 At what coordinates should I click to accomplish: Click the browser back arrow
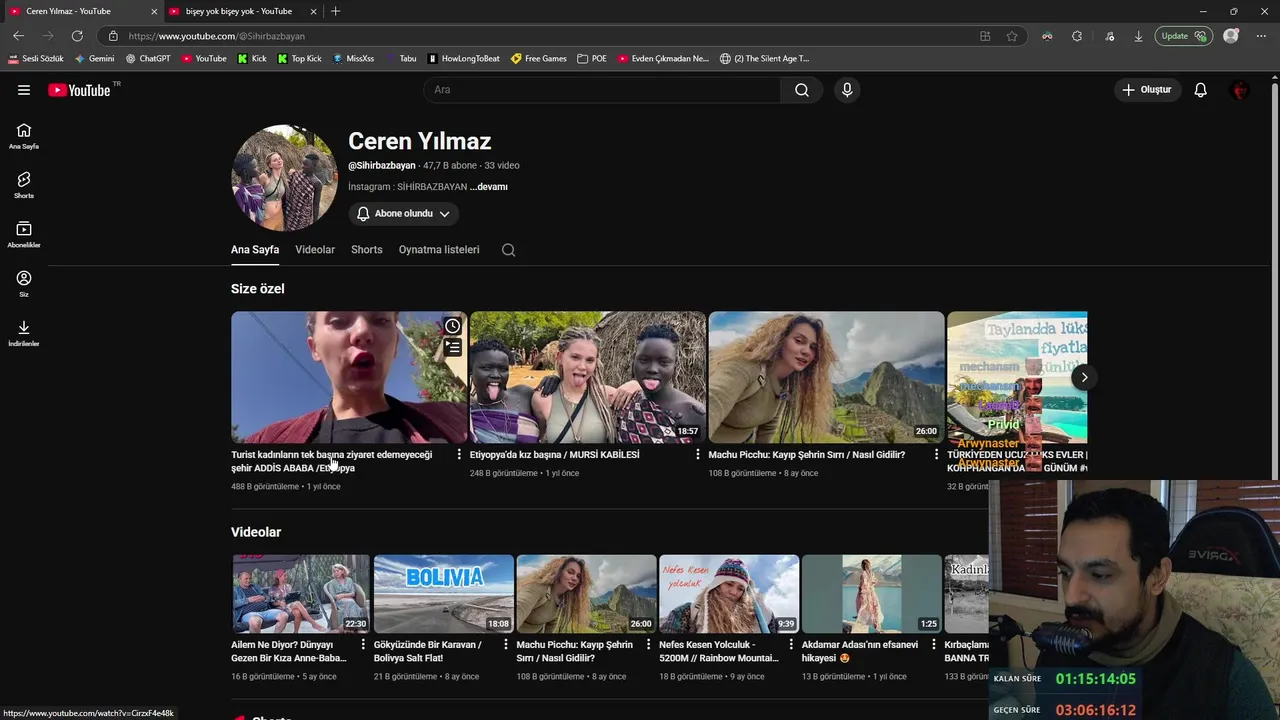(x=18, y=36)
